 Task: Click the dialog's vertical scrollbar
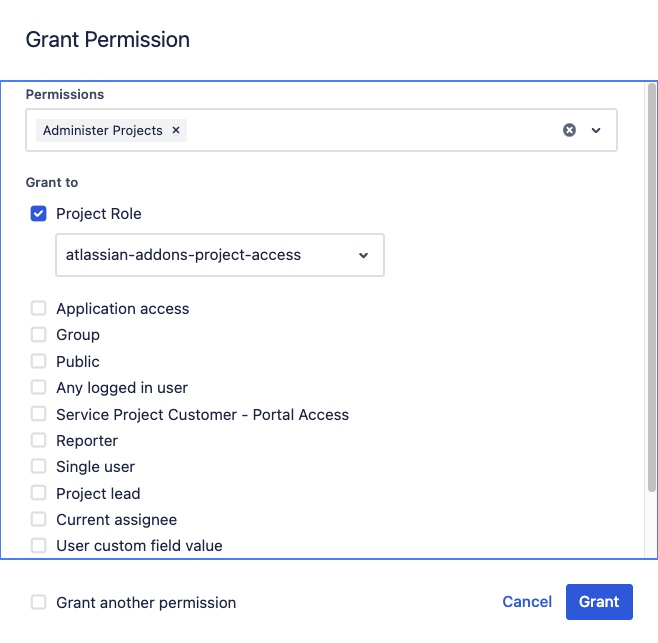651,300
